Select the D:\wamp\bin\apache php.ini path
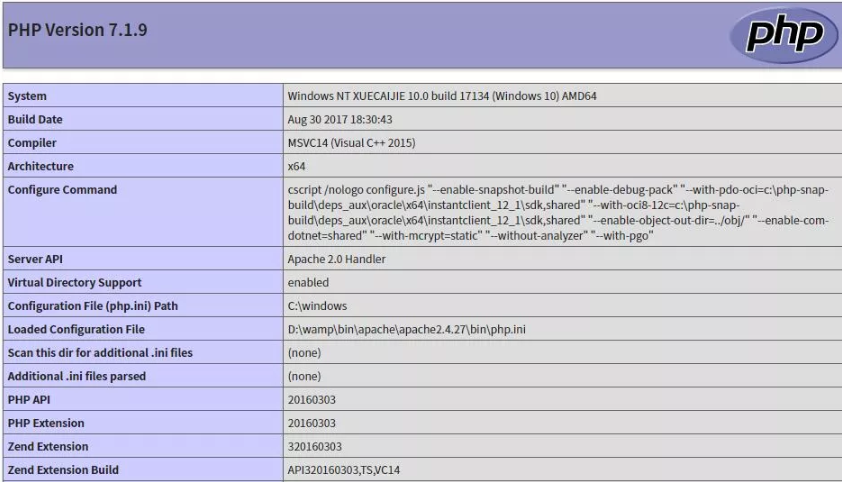Screen dimensions: 842x482 [x=407, y=330]
